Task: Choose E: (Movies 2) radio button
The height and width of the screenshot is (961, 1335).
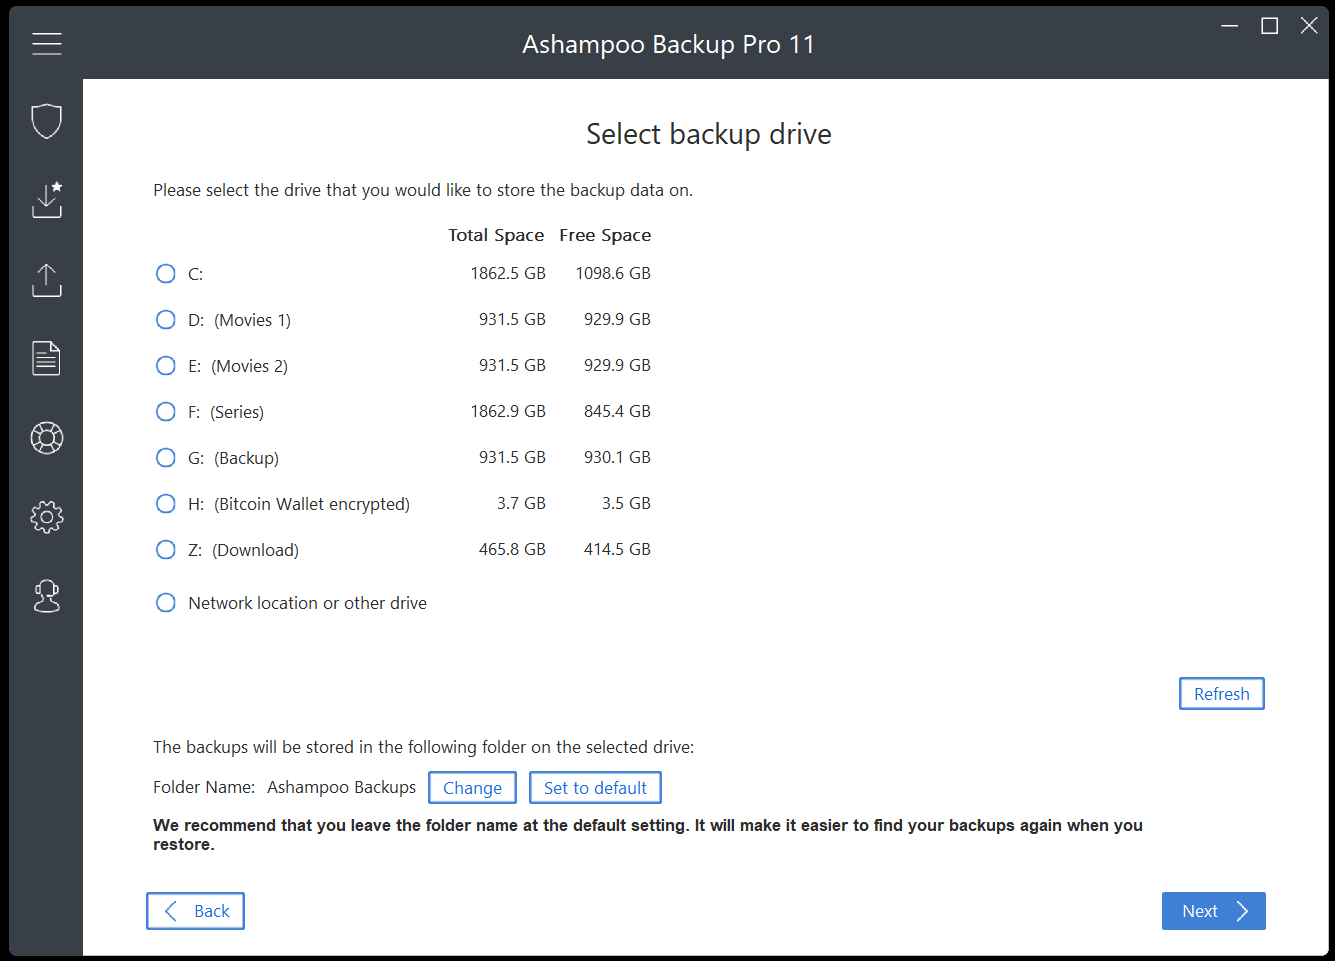Action: [166, 366]
